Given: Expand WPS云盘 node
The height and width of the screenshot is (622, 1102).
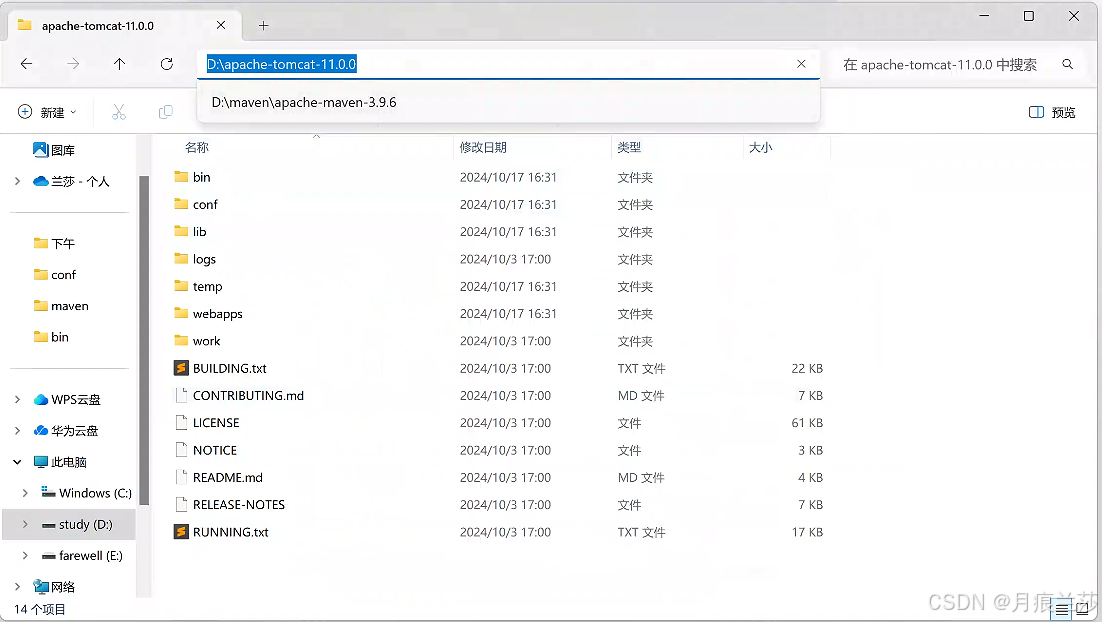Looking at the screenshot, I should coord(18,399).
